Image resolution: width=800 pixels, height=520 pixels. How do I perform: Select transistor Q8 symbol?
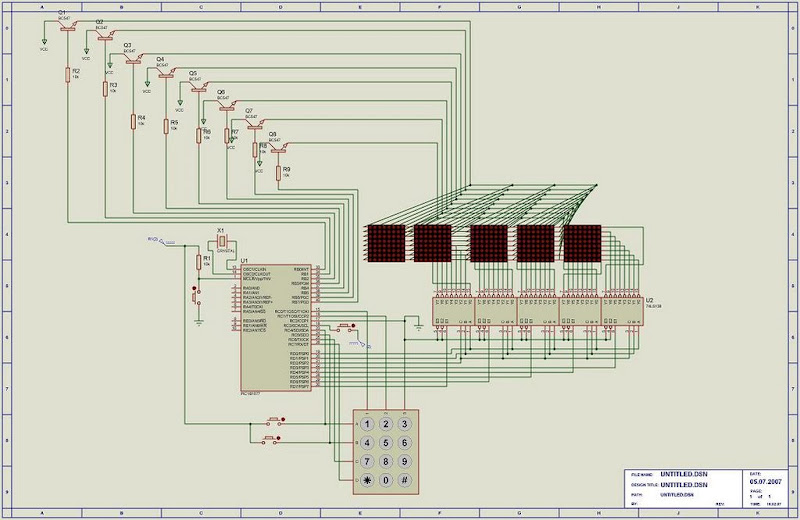pyautogui.click(x=279, y=147)
